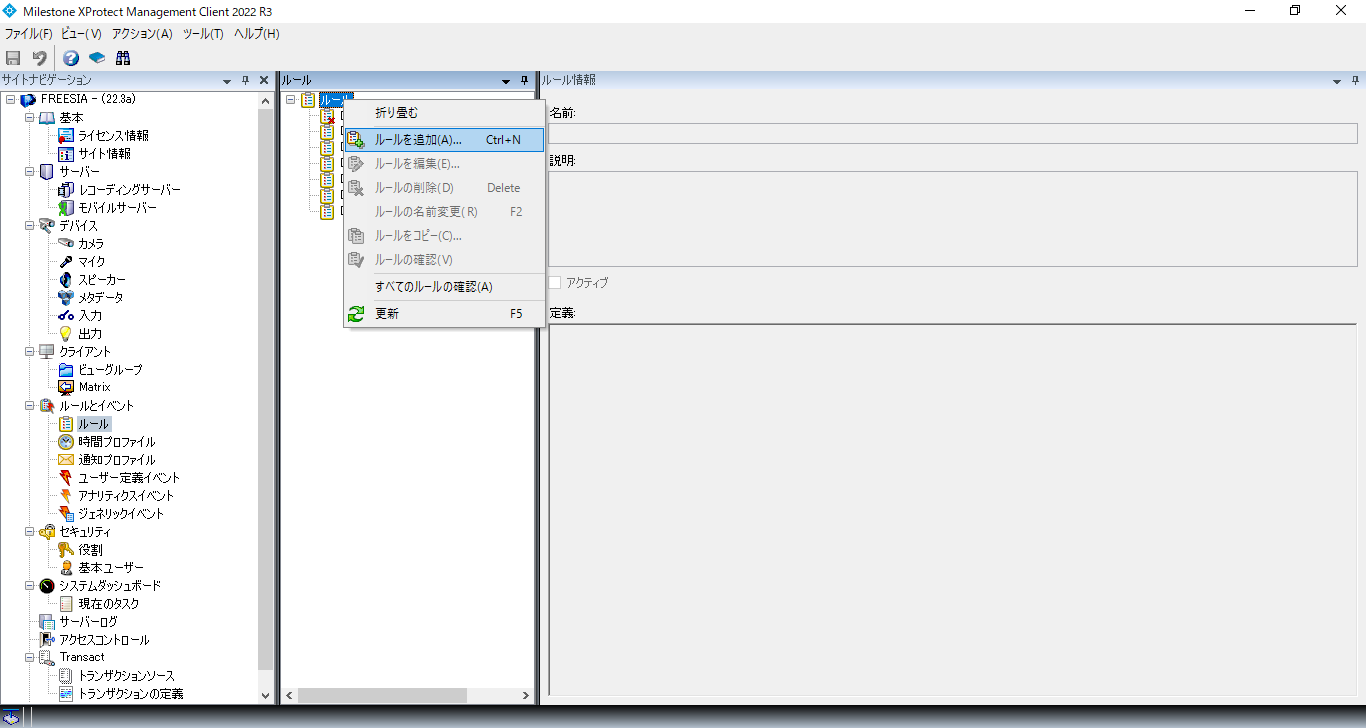The width and height of the screenshot is (1366, 728).
Task: Select トランザクションの定義 node
Action: (131, 694)
